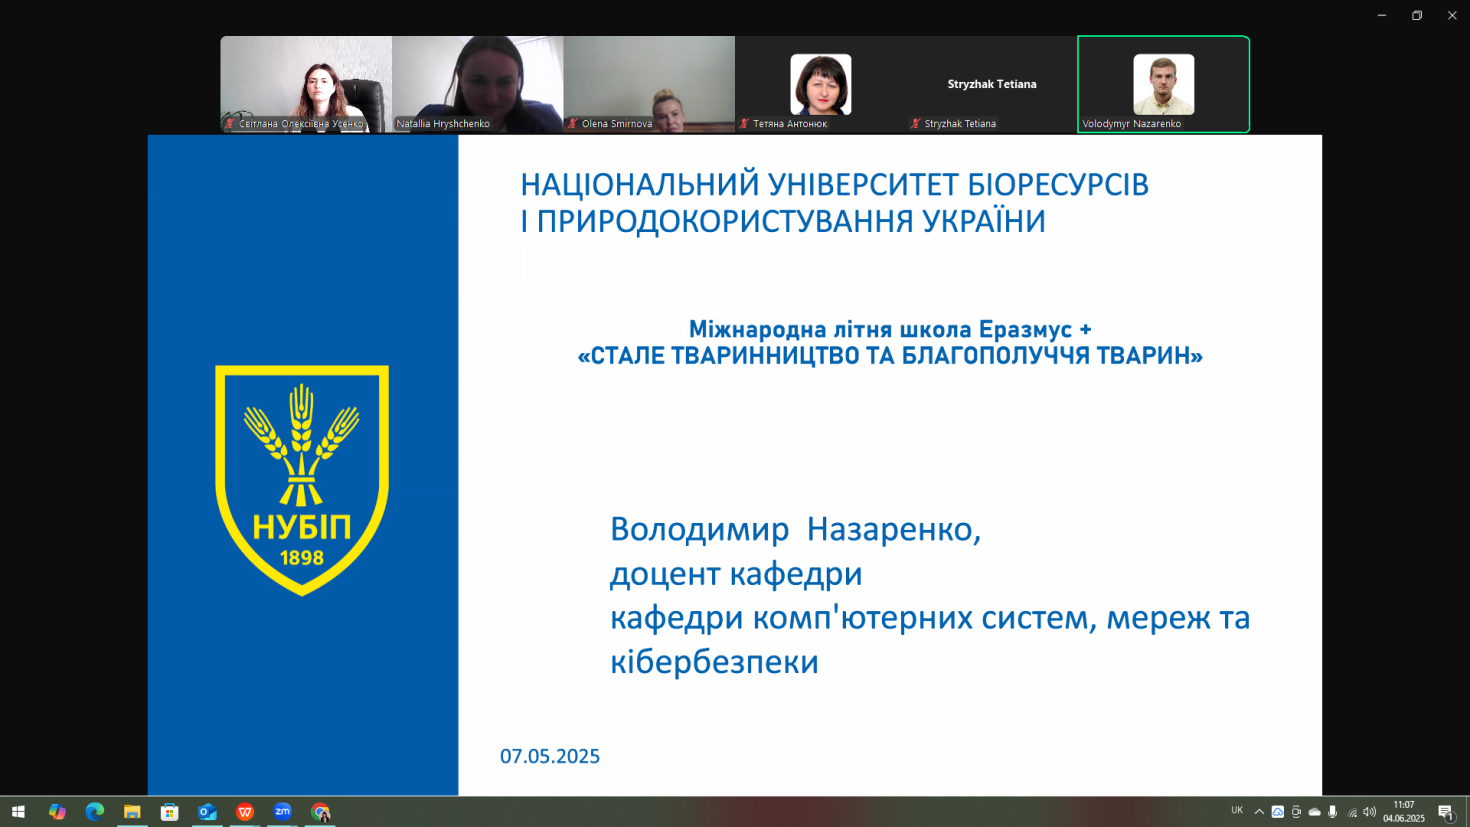Screen dimensions: 1470x827
Task: Open File Explorer from the taskbar
Action: pyautogui.click(x=132, y=812)
